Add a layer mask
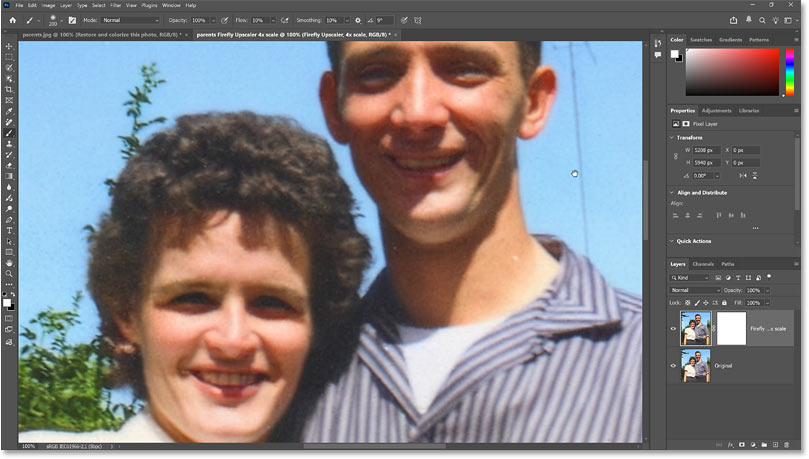Screen dimensions: 809x459 pos(742,445)
